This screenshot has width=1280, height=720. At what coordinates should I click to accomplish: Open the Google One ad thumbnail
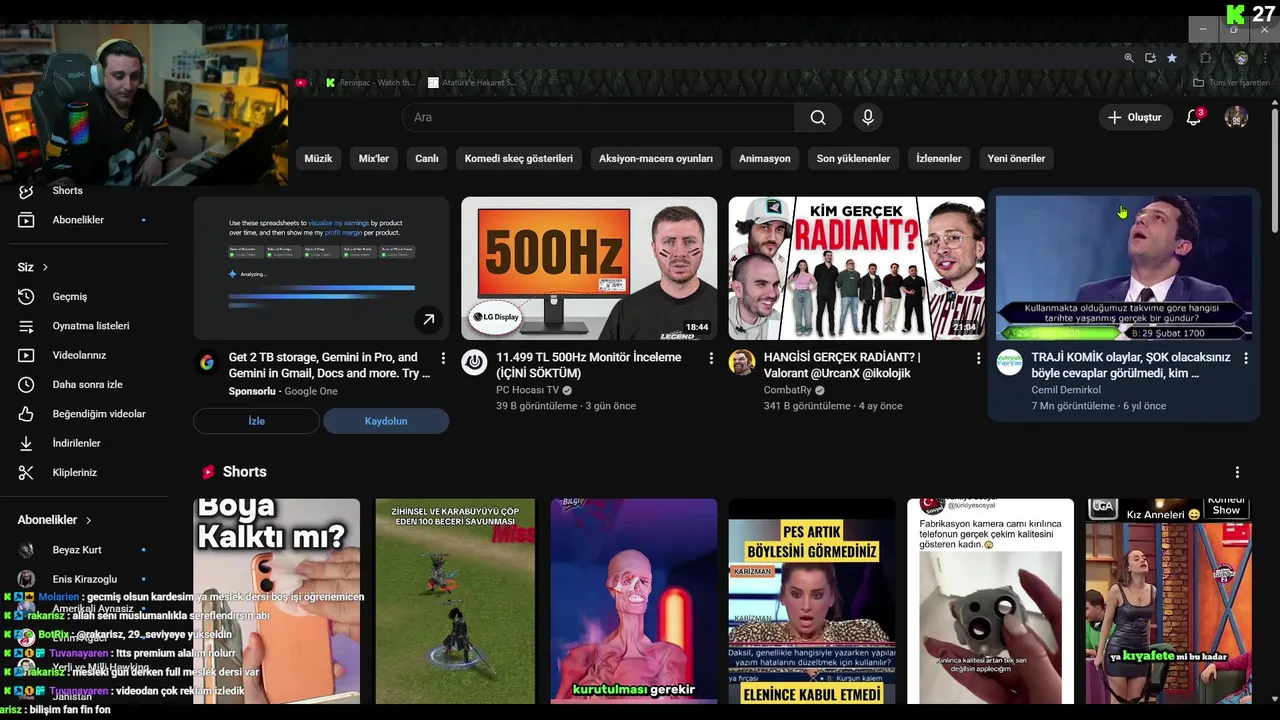coord(321,268)
